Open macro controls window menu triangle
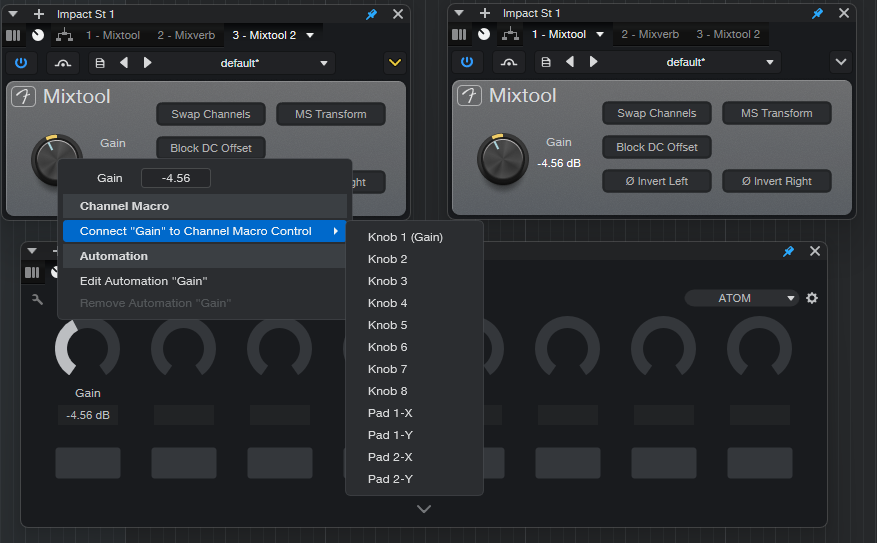The image size is (877, 543). tap(32, 251)
